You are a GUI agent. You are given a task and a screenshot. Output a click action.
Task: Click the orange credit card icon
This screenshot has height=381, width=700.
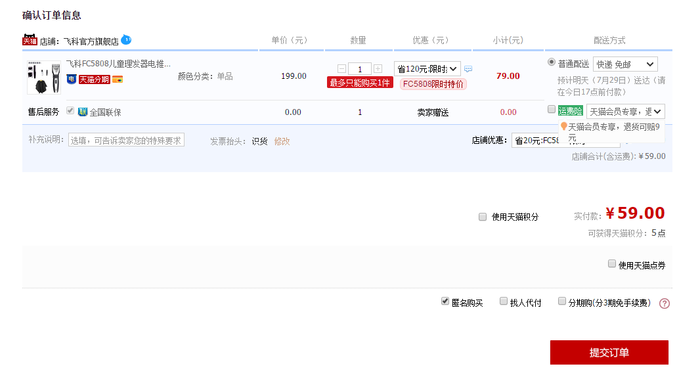[117, 80]
